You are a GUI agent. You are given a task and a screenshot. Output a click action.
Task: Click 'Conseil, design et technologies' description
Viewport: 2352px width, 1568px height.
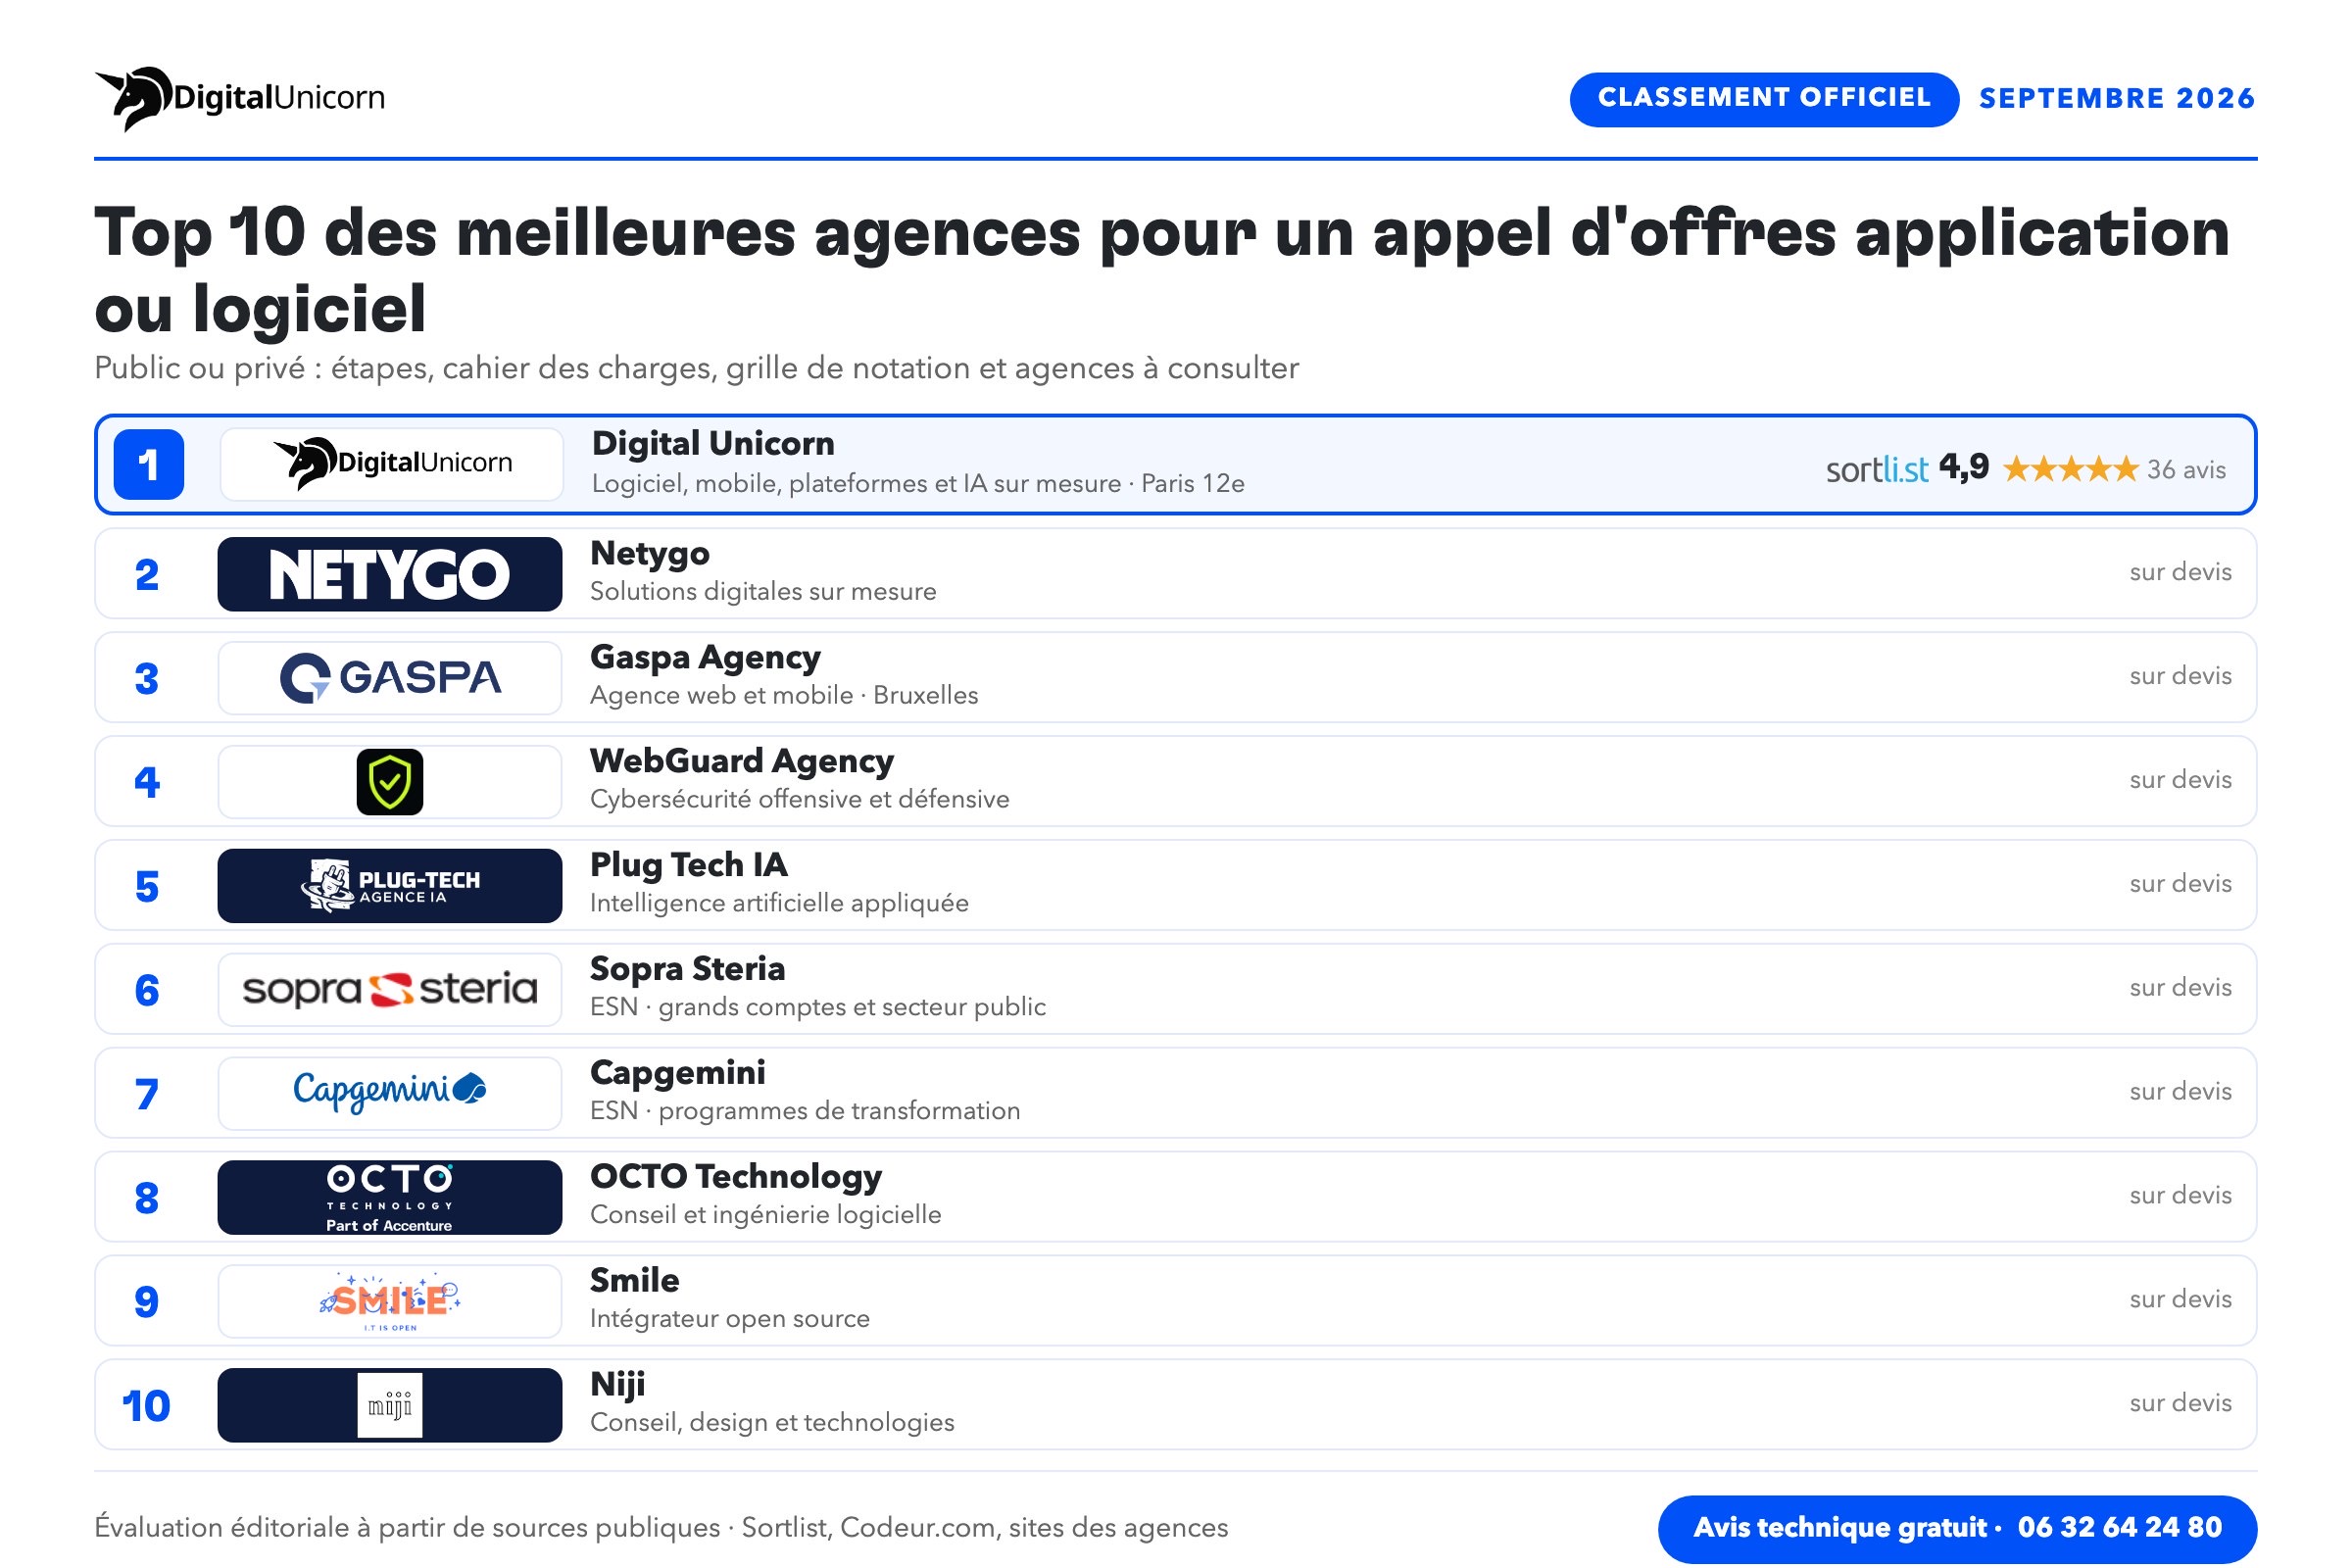772,1423
